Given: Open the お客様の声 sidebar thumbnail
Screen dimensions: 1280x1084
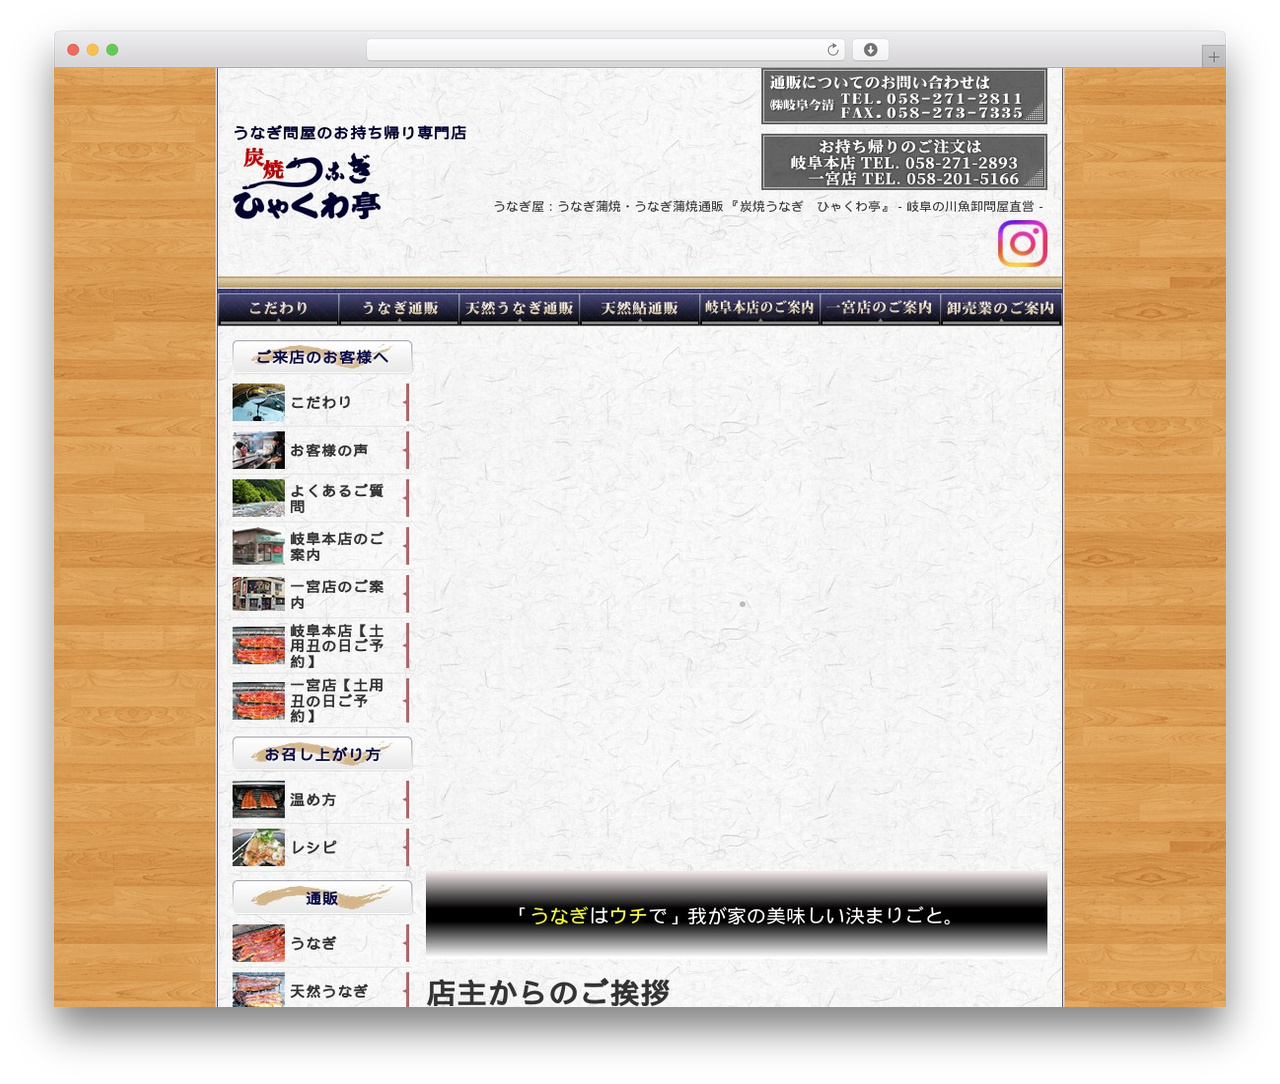Looking at the screenshot, I should tap(258, 450).
